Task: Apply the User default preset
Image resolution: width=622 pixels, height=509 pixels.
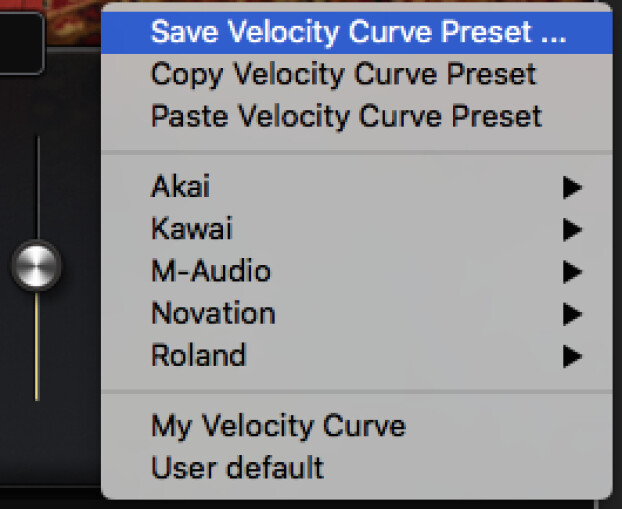Action: click(x=237, y=467)
